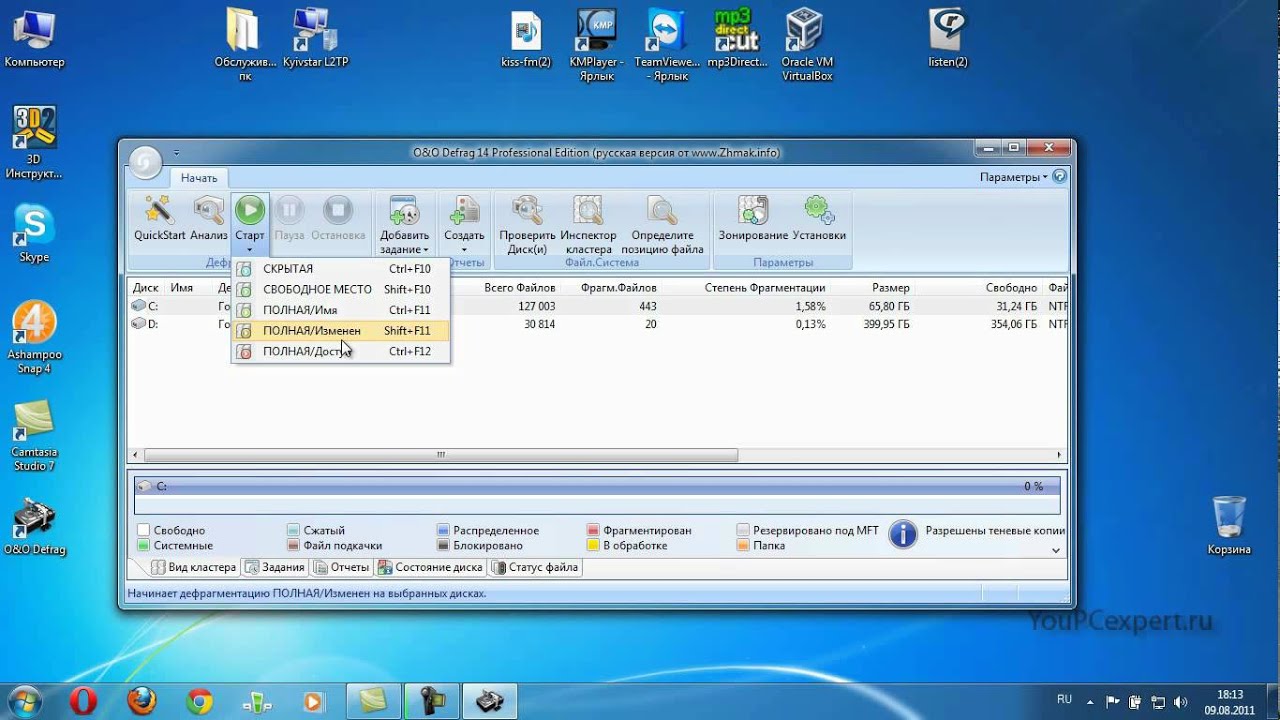Open the Параметры dropdown at top right
1280x720 pixels.
[1014, 177]
